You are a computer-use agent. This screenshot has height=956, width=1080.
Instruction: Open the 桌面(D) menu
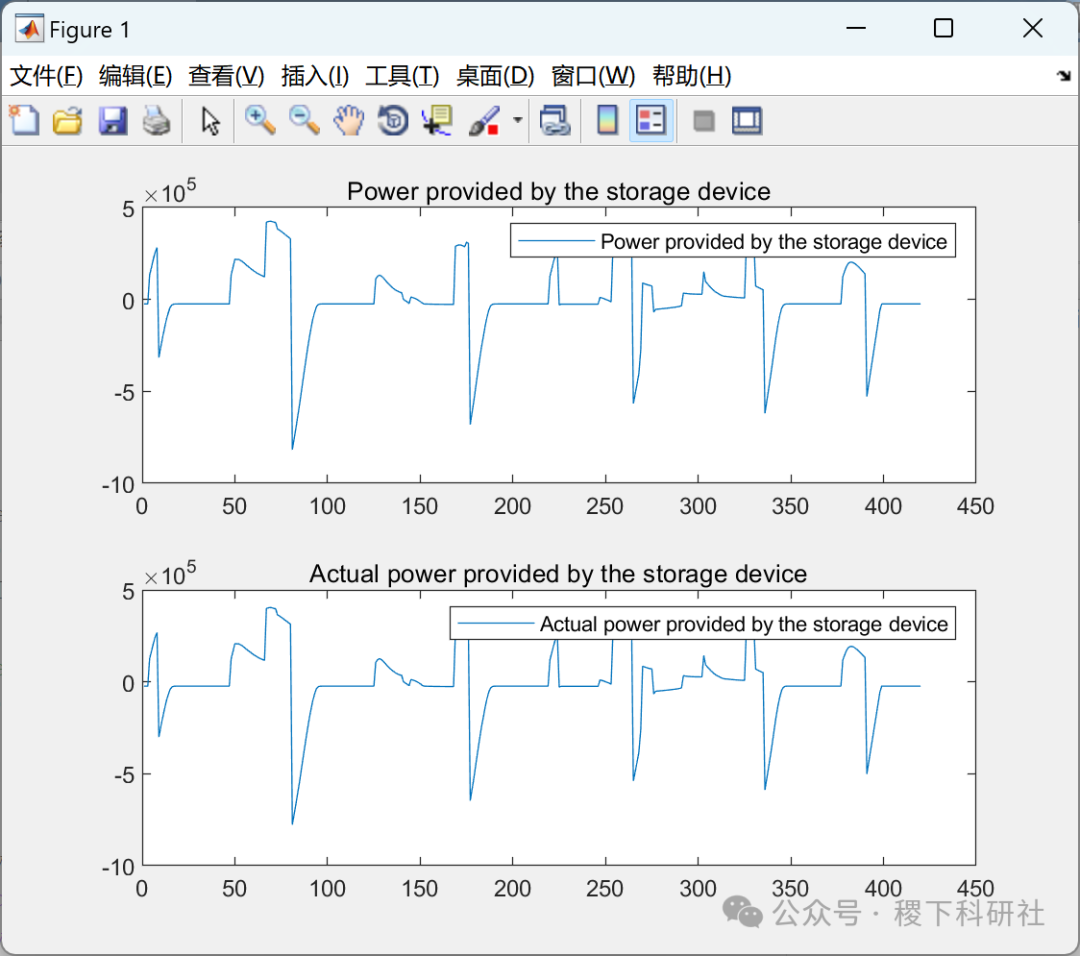(x=495, y=76)
